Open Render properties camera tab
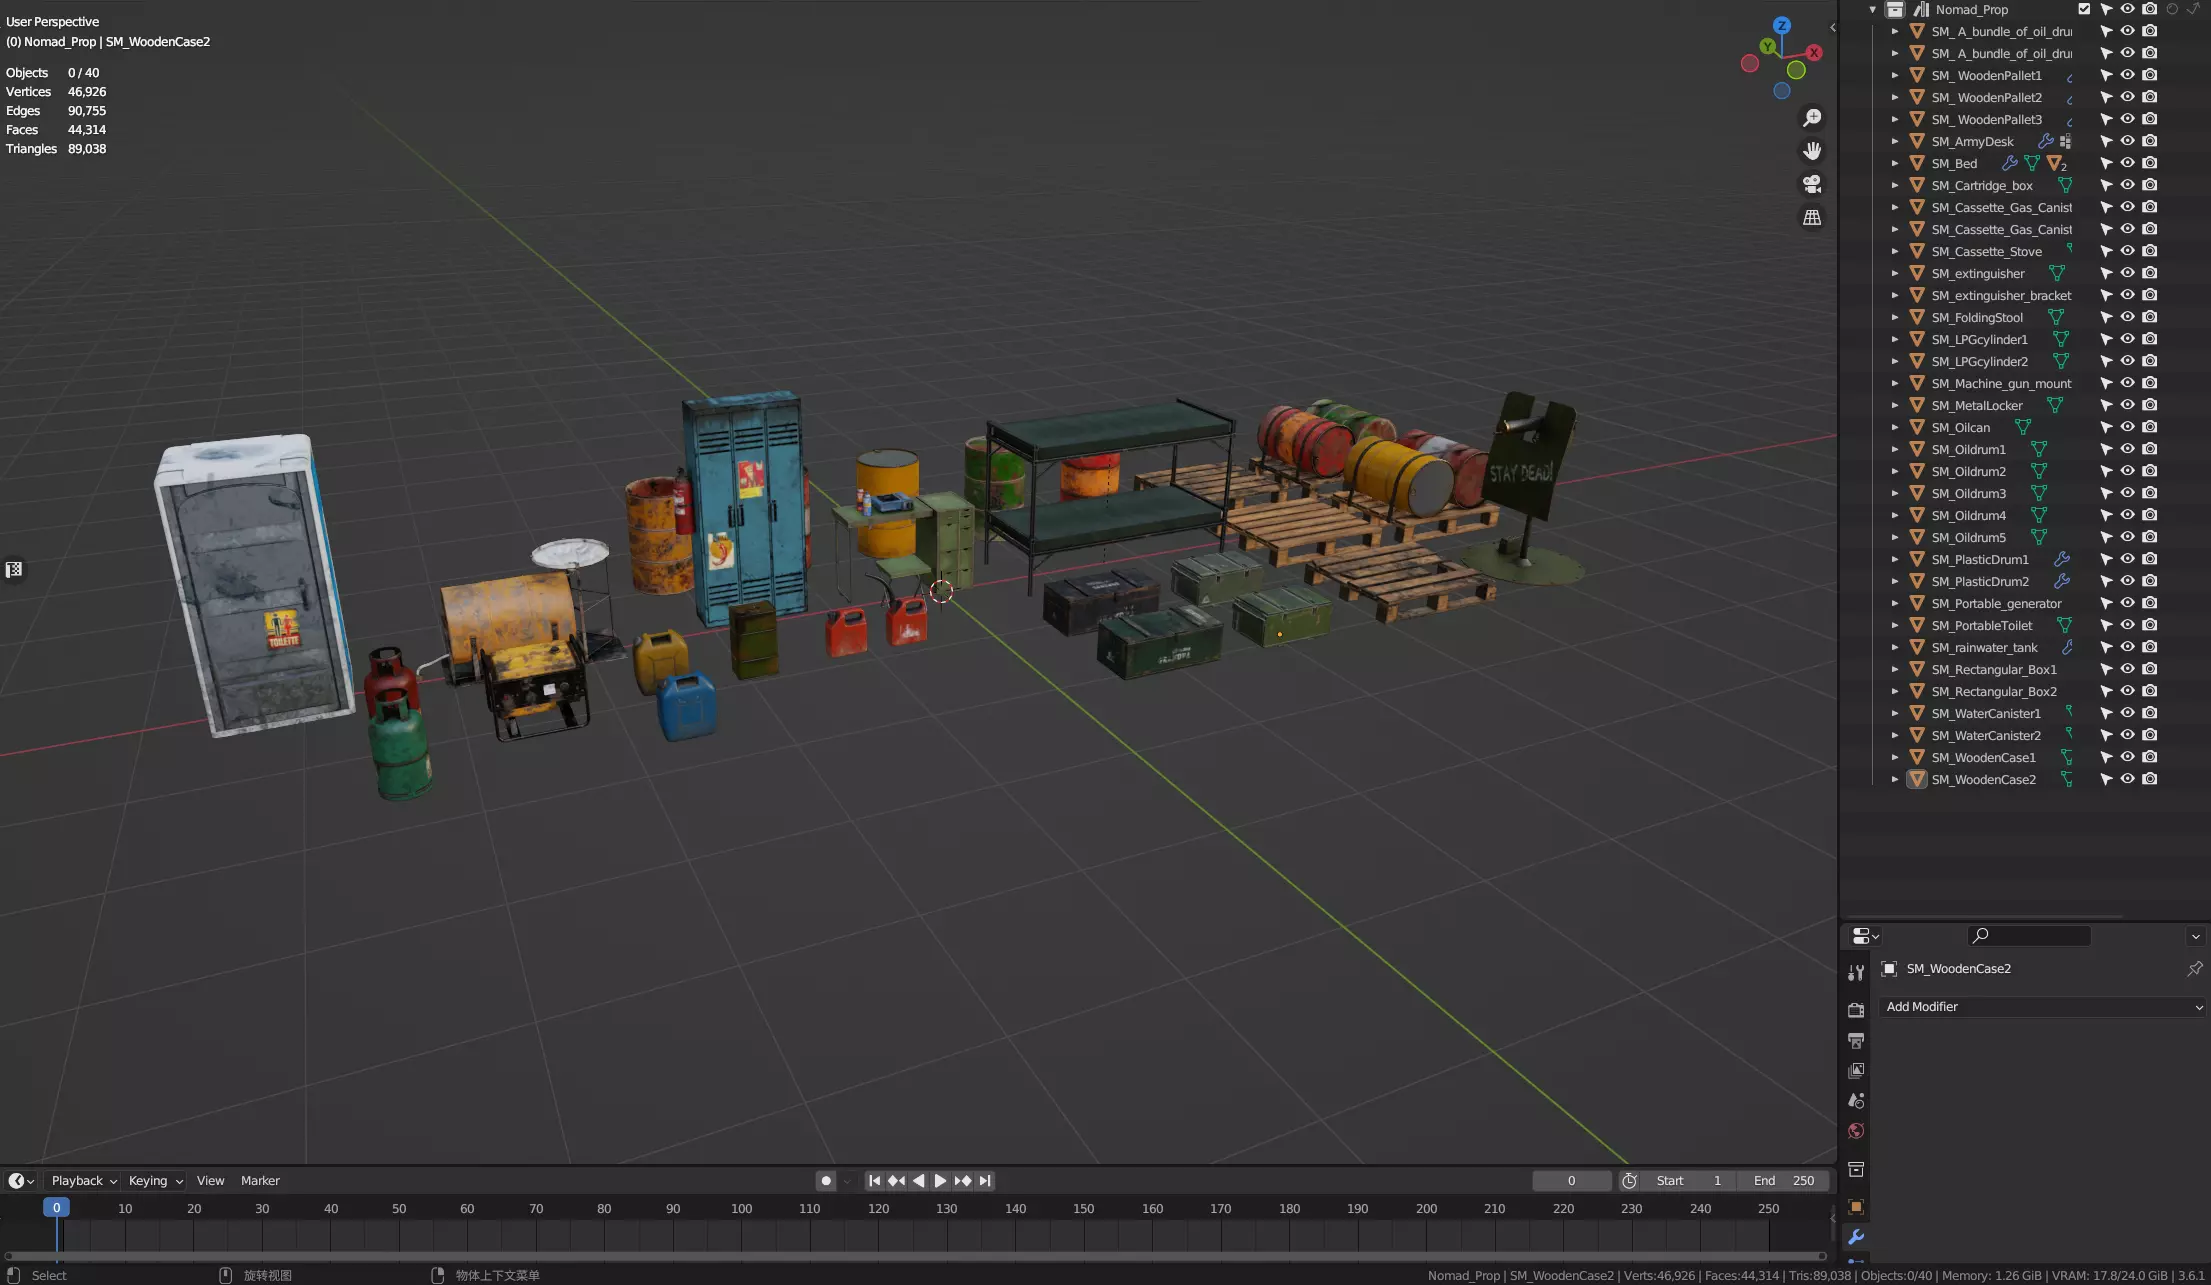The image size is (2211, 1285). pos(1856,1010)
